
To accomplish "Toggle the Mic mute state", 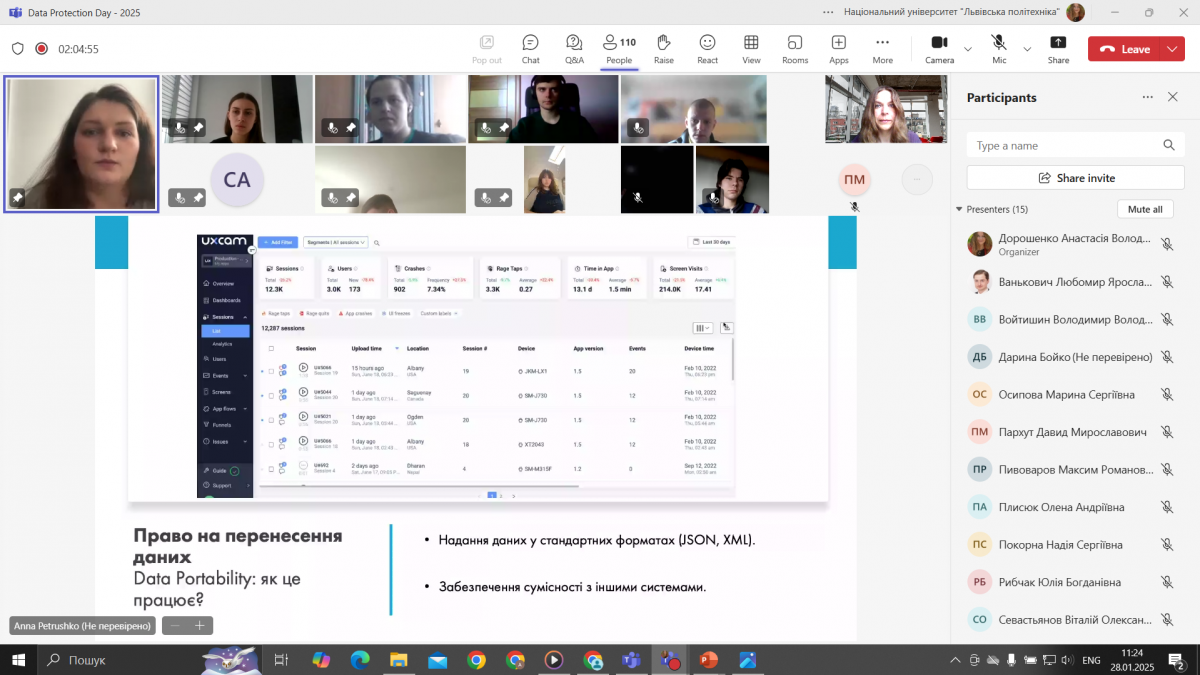I will click(x=999, y=48).
